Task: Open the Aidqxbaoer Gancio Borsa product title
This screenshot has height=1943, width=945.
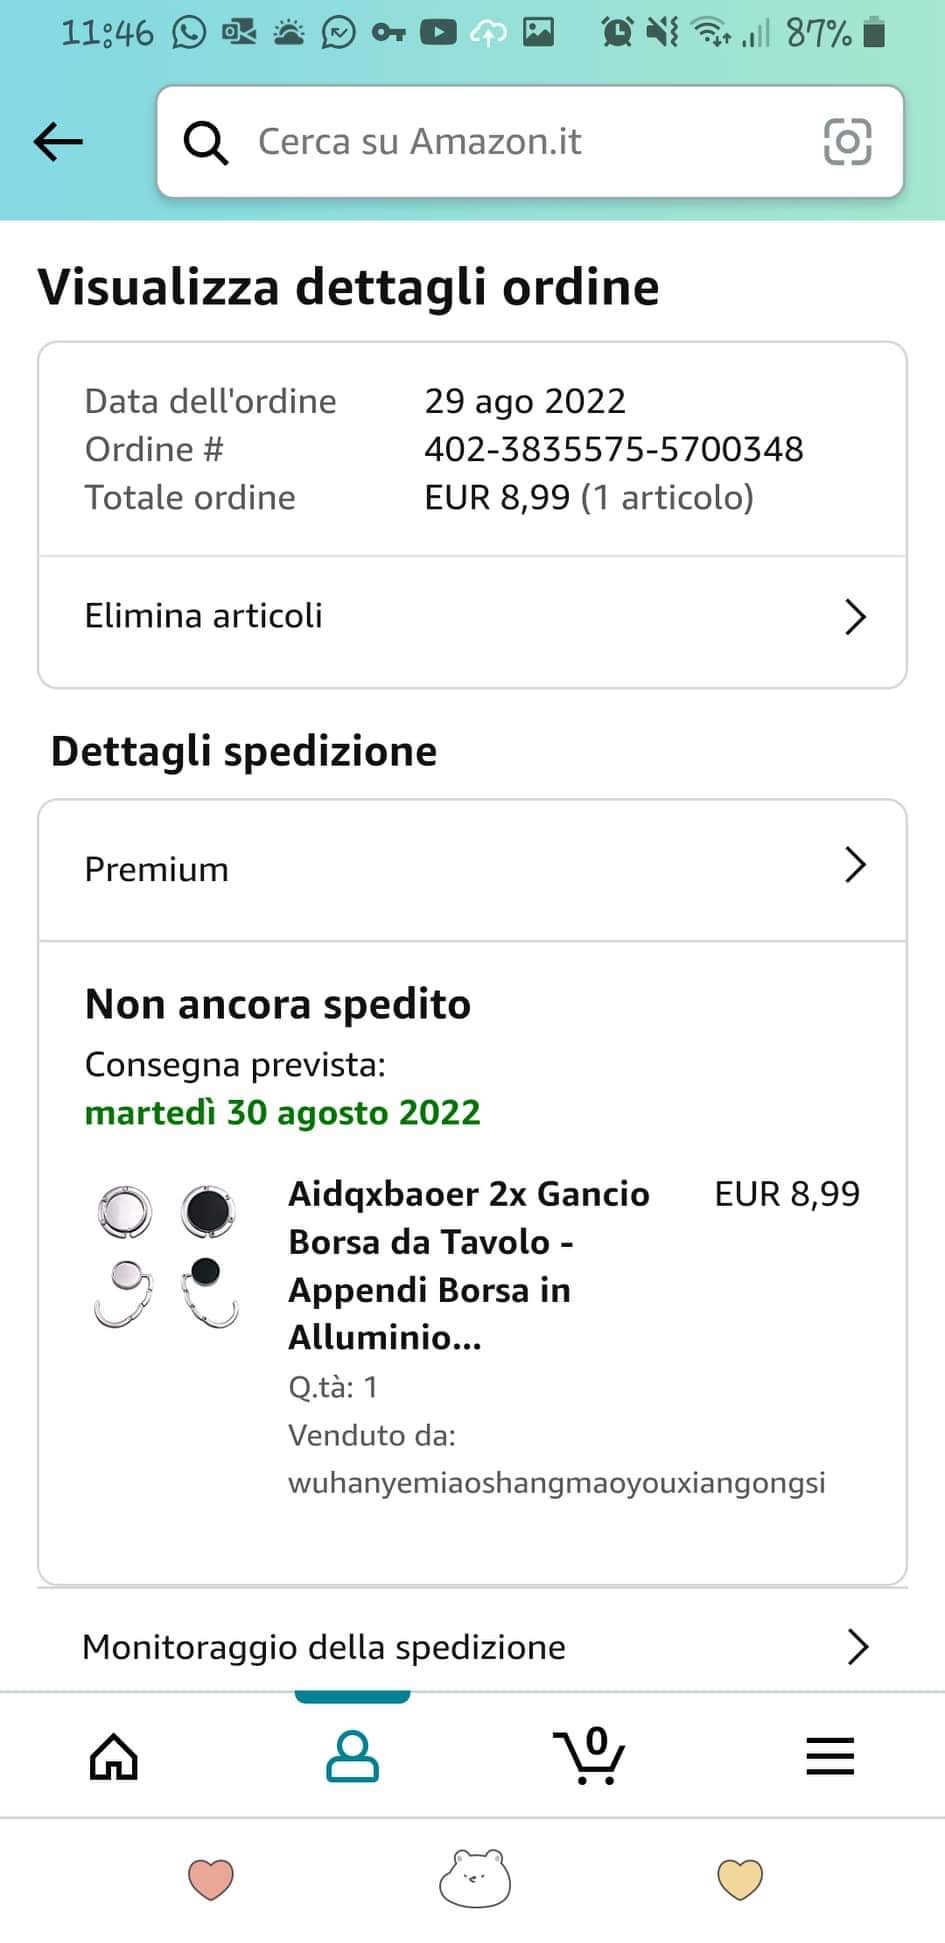Action: click(x=470, y=1265)
